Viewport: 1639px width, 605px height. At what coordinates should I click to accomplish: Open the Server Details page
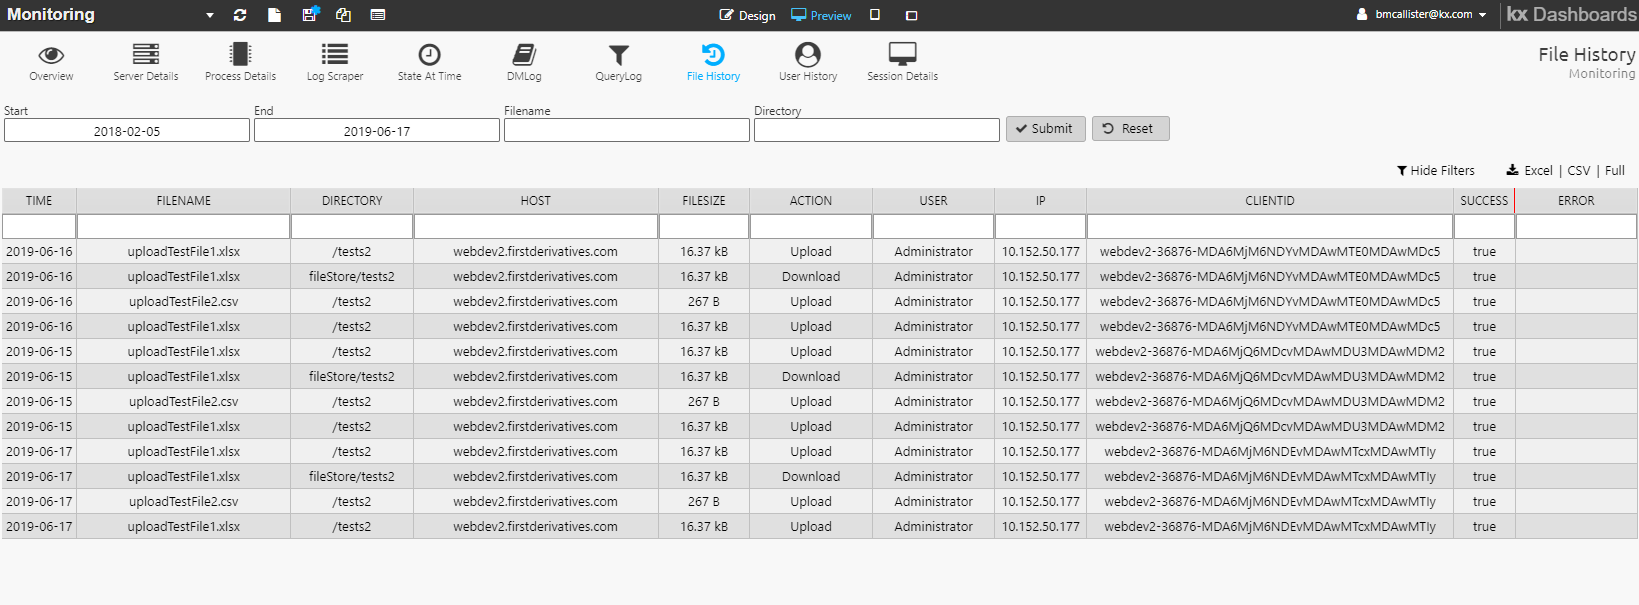point(146,62)
